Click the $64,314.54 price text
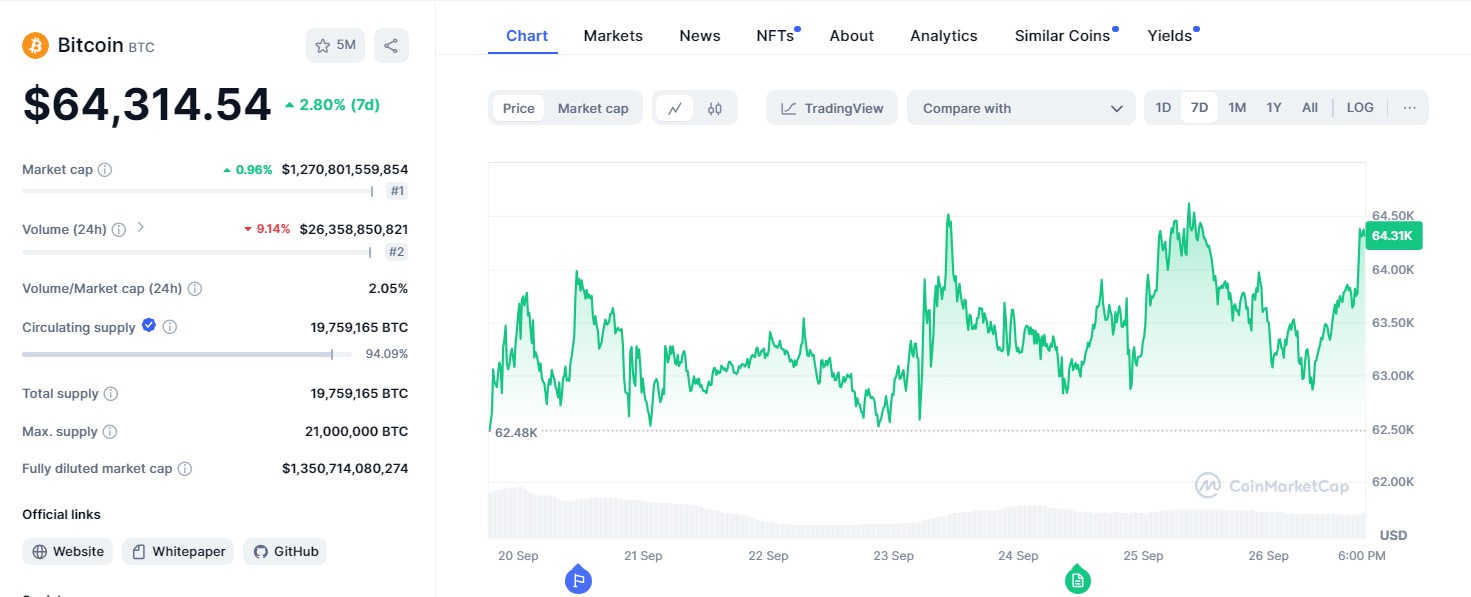This screenshot has height=597, width=1471. click(x=147, y=105)
